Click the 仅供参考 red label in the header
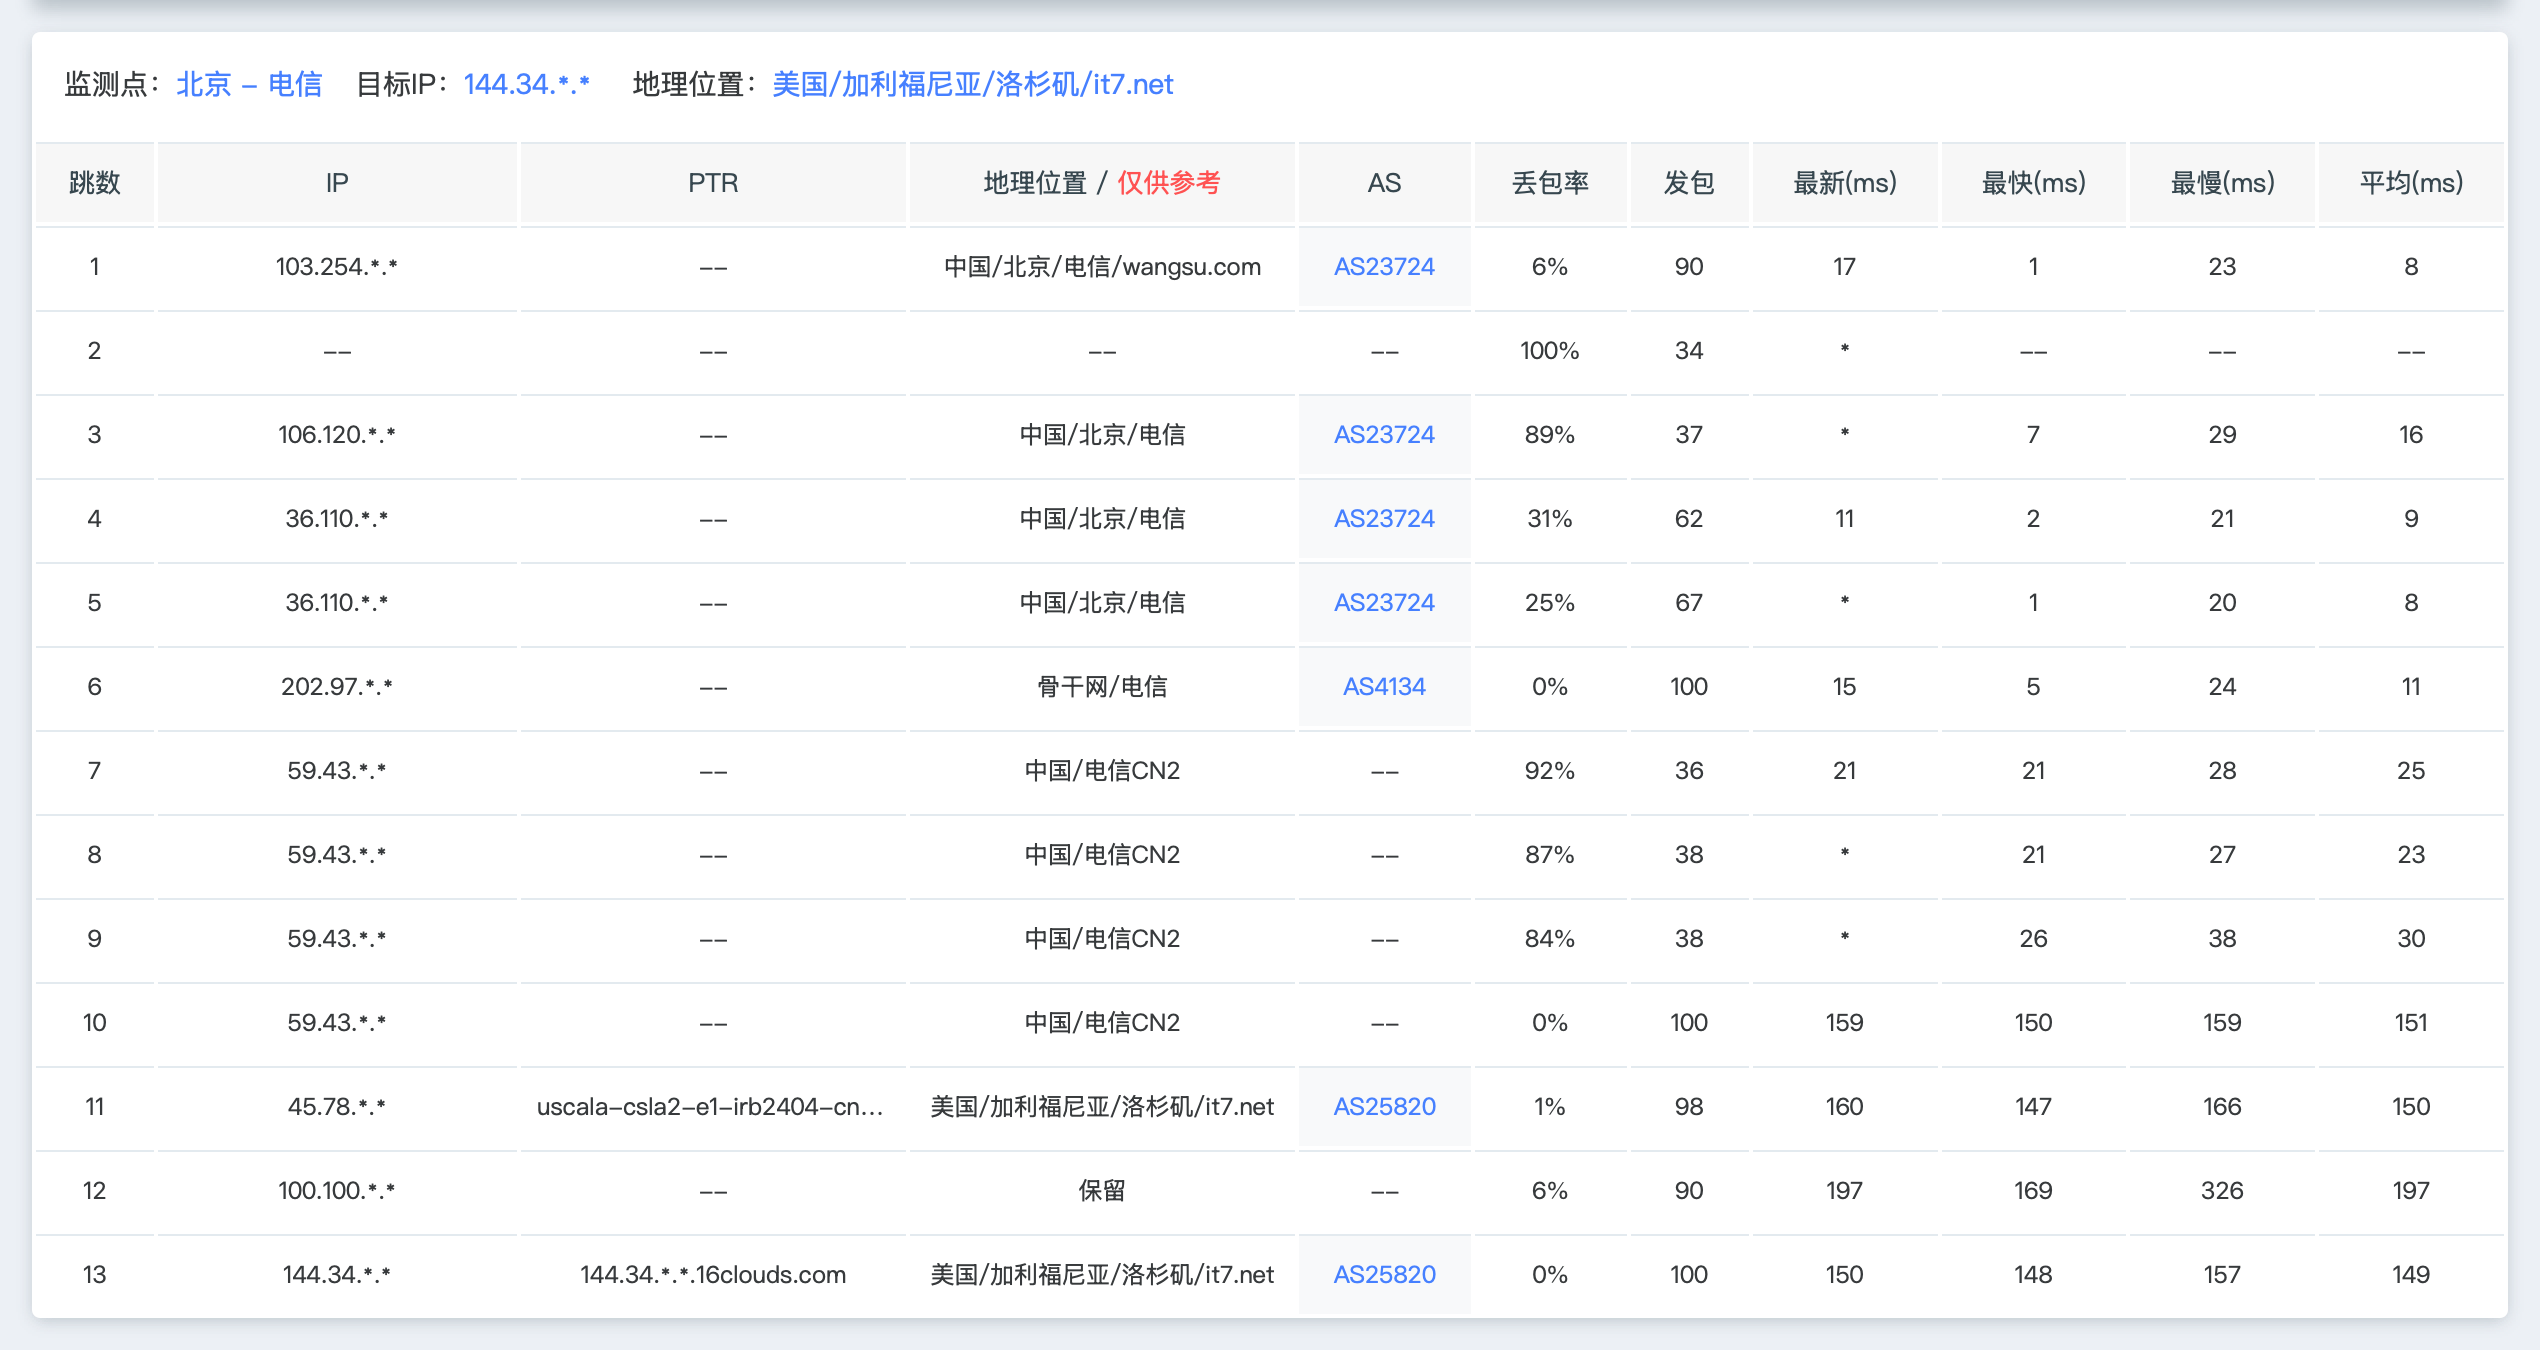This screenshot has width=2540, height=1350. tap(1168, 183)
